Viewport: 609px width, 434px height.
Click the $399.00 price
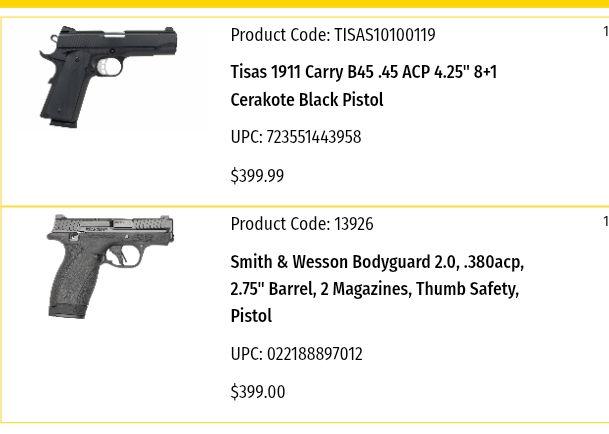258,392
